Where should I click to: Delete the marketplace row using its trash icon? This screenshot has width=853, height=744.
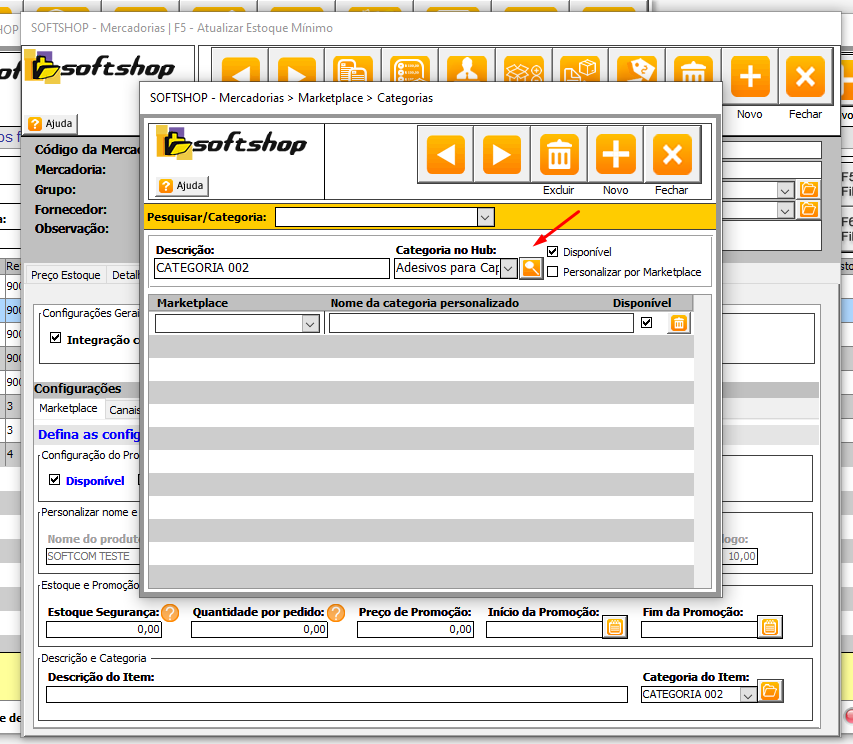(x=678, y=323)
